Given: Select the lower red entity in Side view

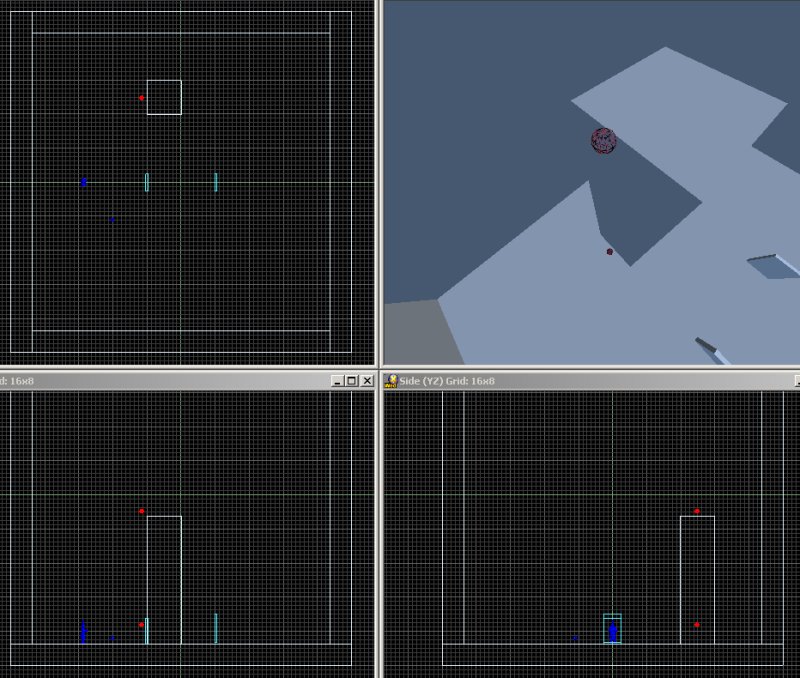Looking at the screenshot, I should click(x=697, y=625).
